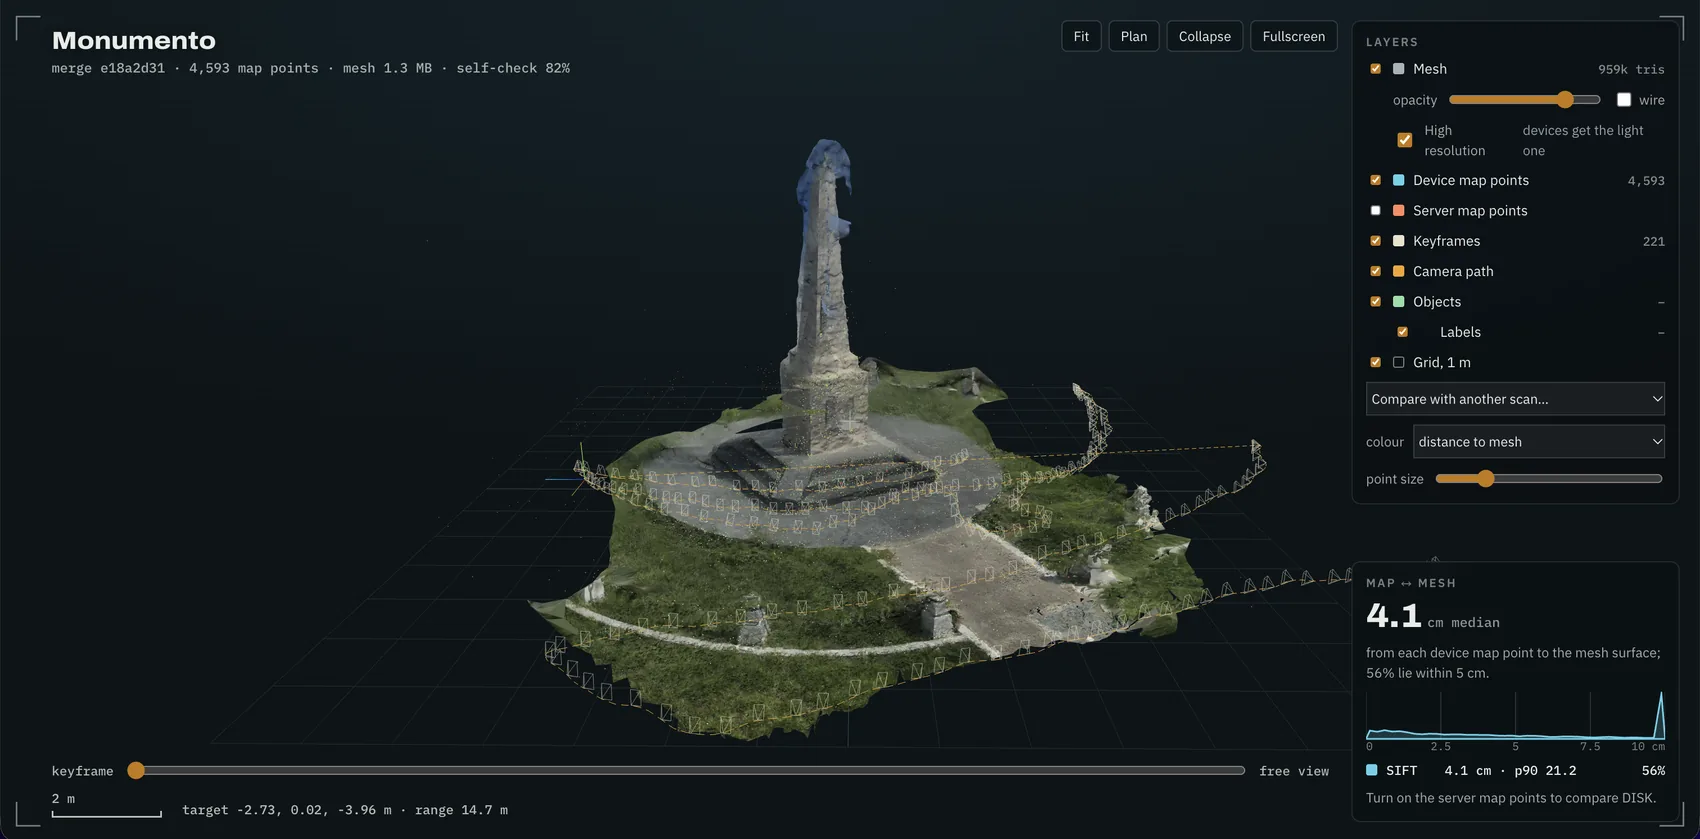The image size is (1700, 839).
Task: Click the Fit view button
Action: pyautogui.click(x=1081, y=36)
